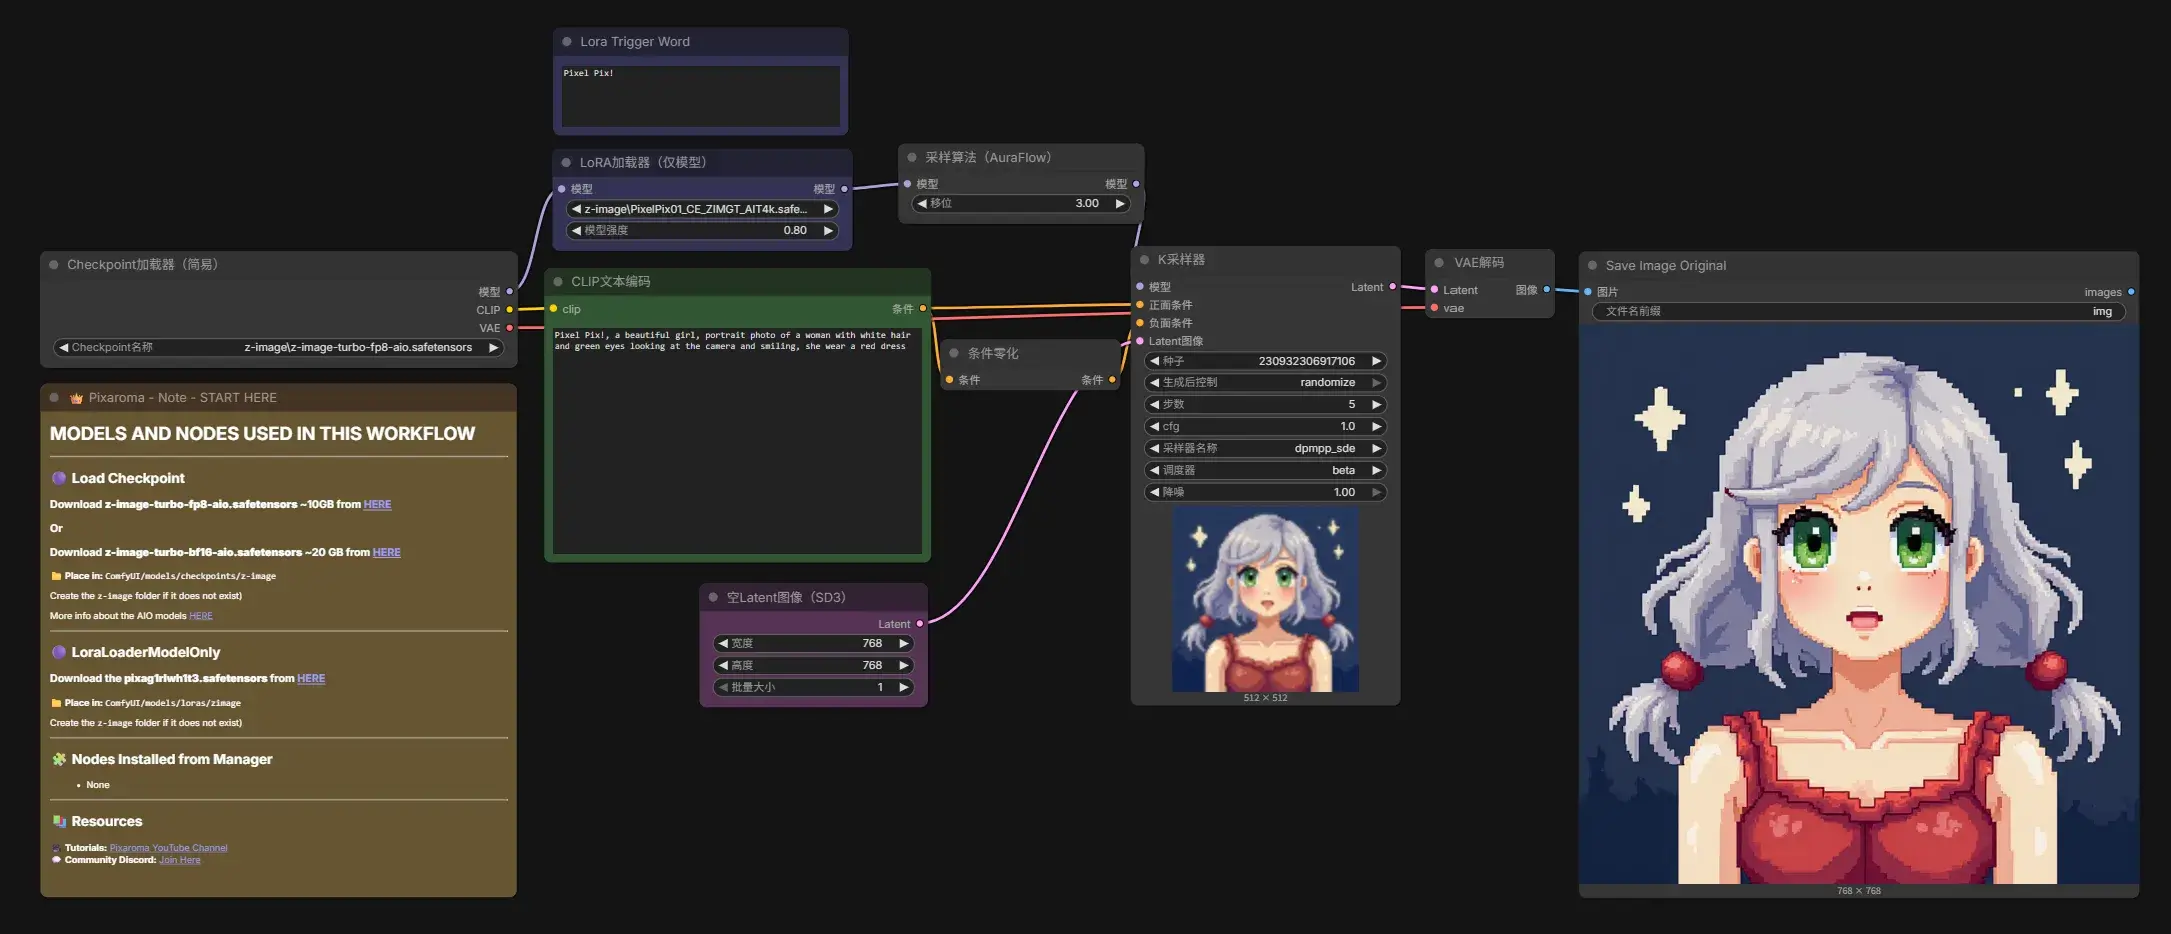Increase 高度 height with right arrow
Viewport: 2171px width, 934px height.
(x=903, y=666)
